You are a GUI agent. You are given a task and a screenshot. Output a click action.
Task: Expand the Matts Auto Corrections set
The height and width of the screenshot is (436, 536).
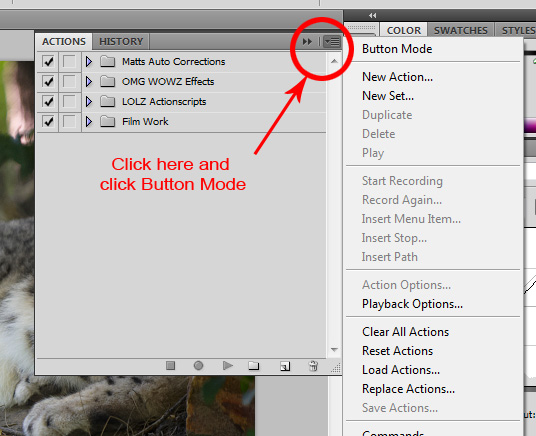tap(89, 62)
